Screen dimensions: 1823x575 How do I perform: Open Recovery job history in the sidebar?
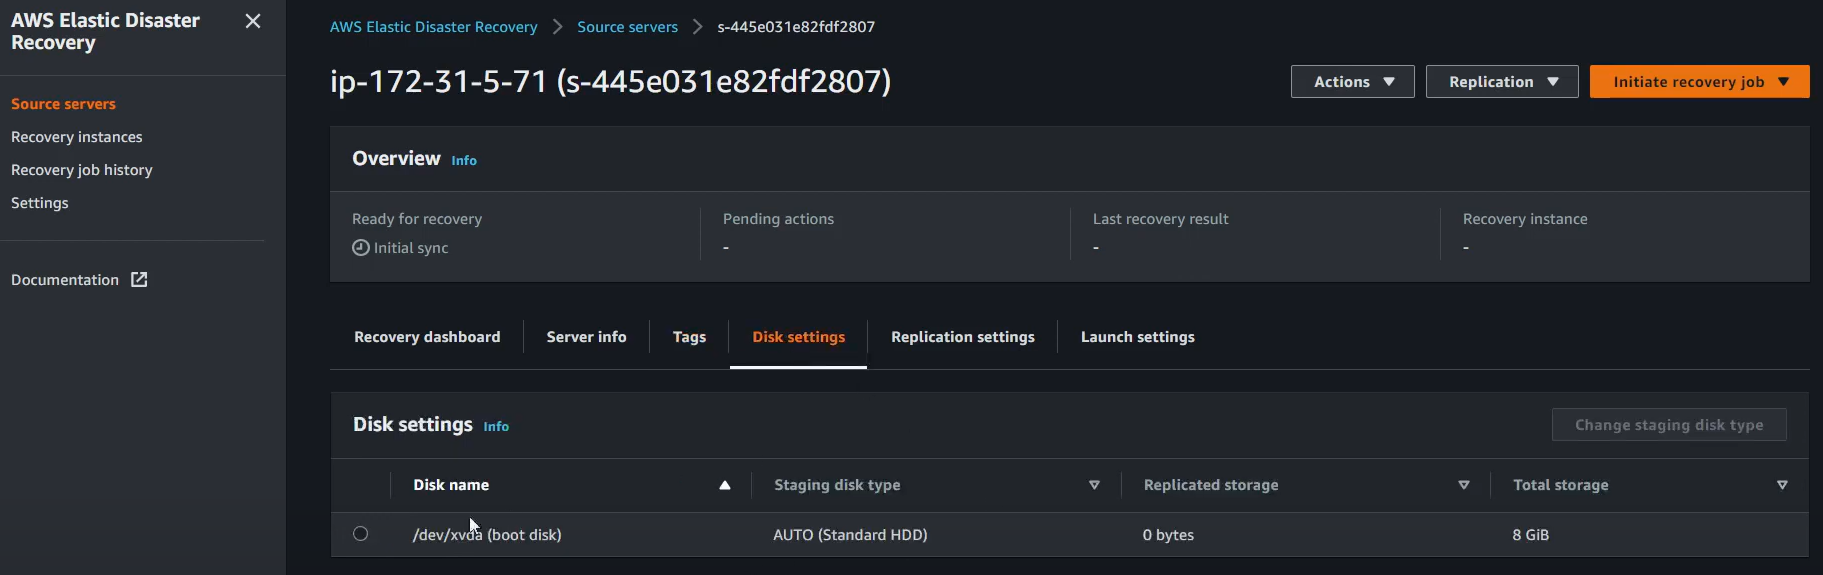(82, 170)
